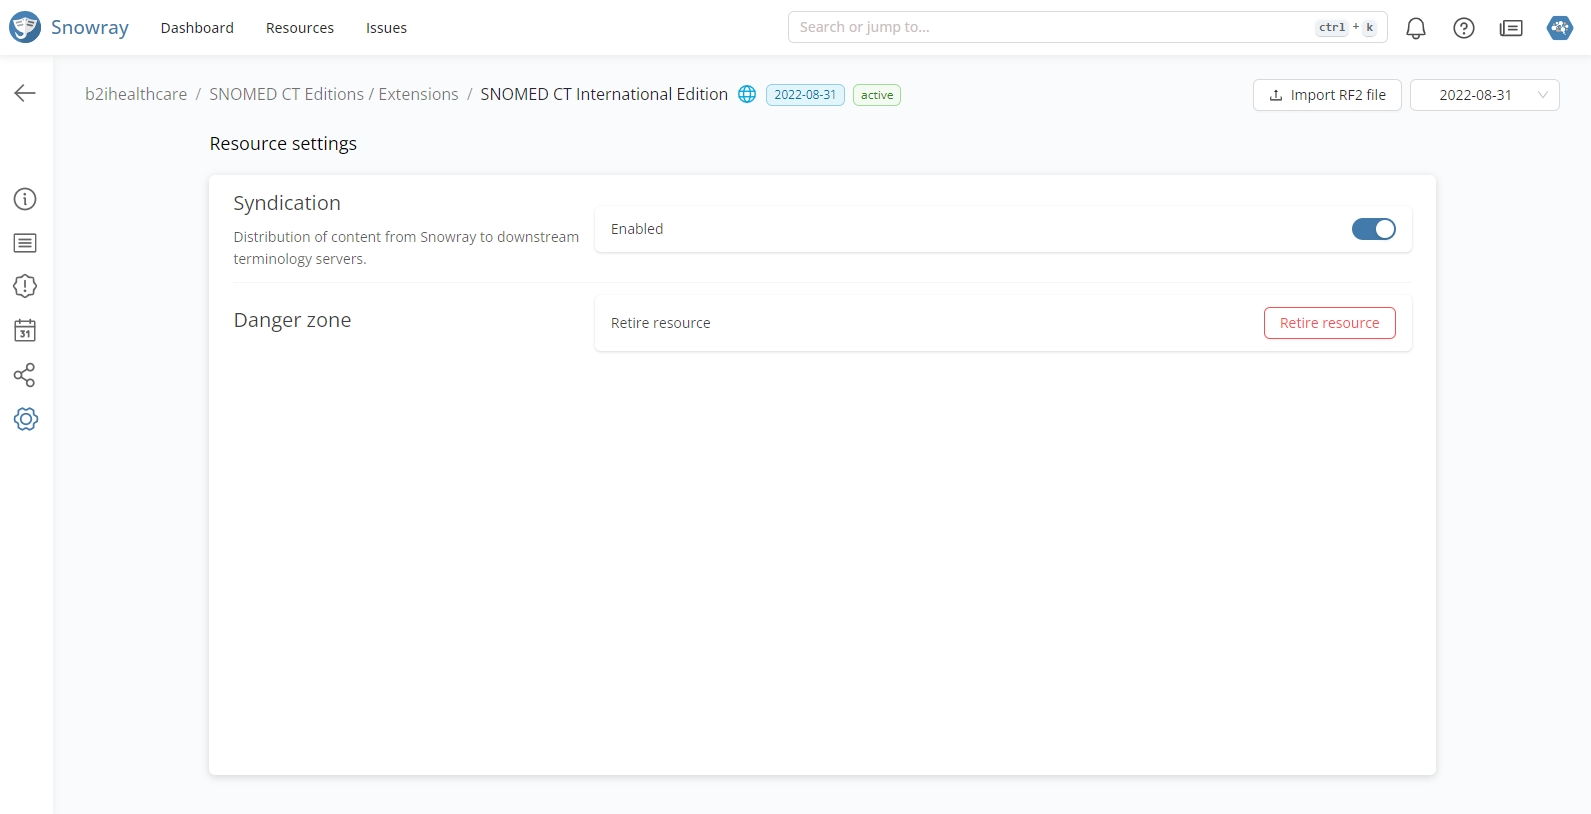Open the resource info sidebar icon
Screen dimensions: 1591x814
25,199
